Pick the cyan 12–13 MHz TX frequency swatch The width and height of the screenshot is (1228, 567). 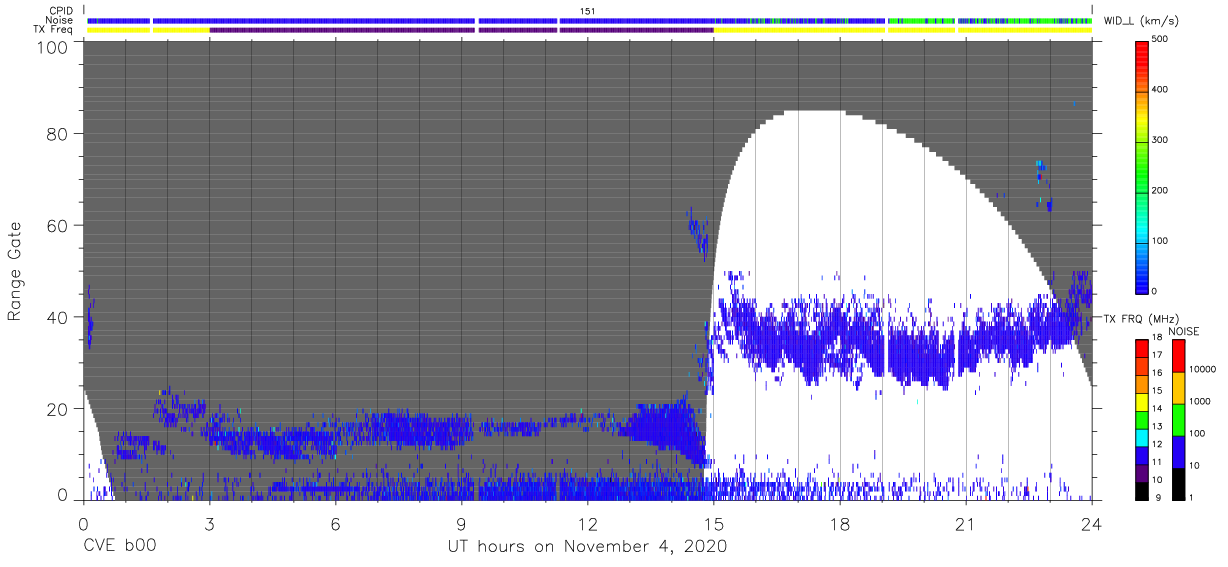click(x=1142, y=437)
